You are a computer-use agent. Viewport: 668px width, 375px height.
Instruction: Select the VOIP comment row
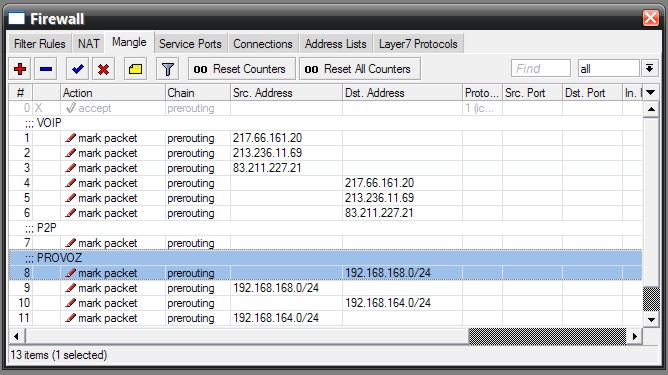coord(325,123)
